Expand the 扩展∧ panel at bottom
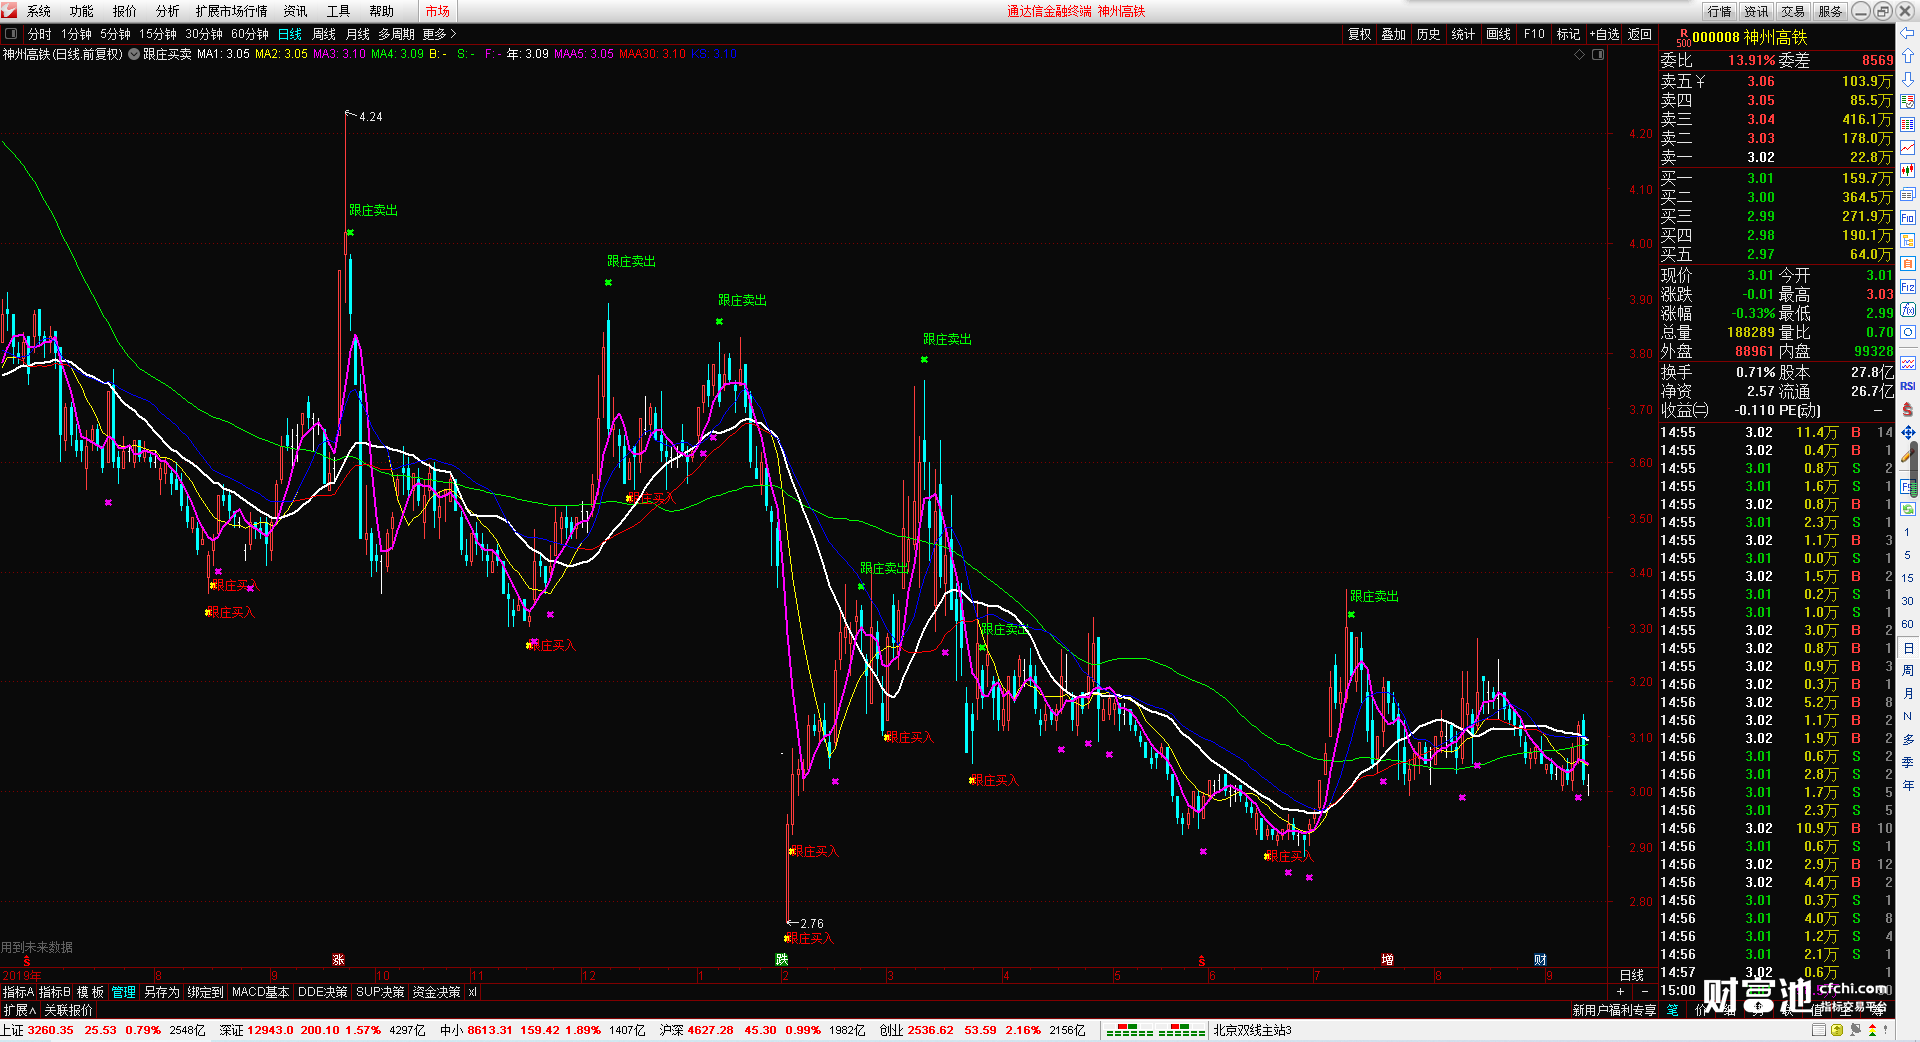Image resolution: width=1920 pixels, height=1042 pixels. click(20, 1010)
